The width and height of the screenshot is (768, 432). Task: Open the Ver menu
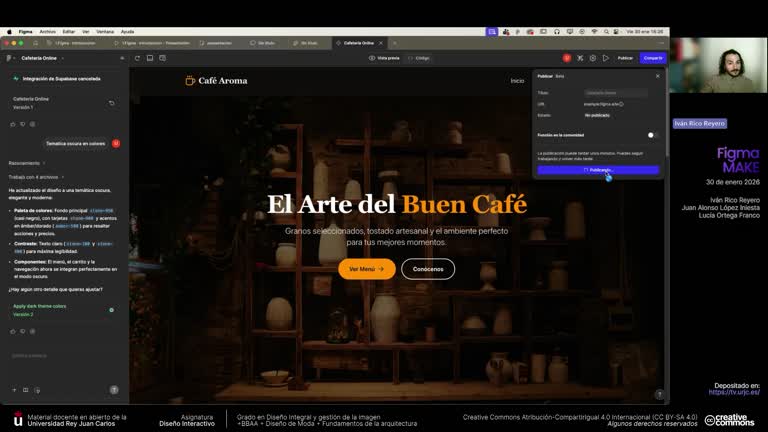tap(86, 31)
